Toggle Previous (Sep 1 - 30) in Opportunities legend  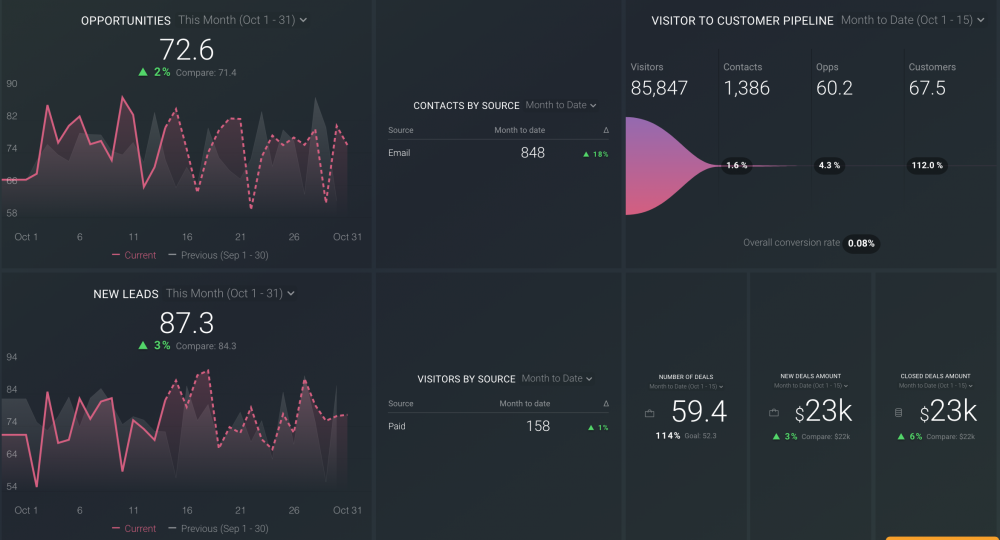click(217, 255)
